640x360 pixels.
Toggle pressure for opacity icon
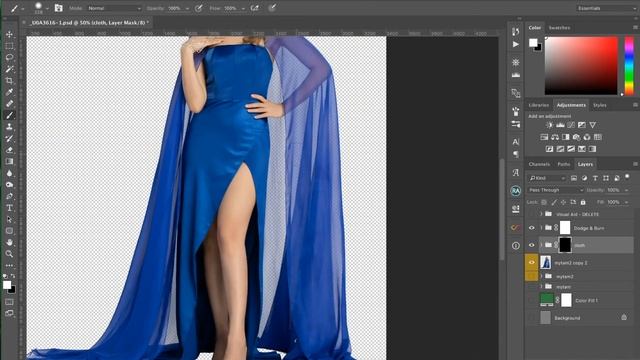click(199, 8)
